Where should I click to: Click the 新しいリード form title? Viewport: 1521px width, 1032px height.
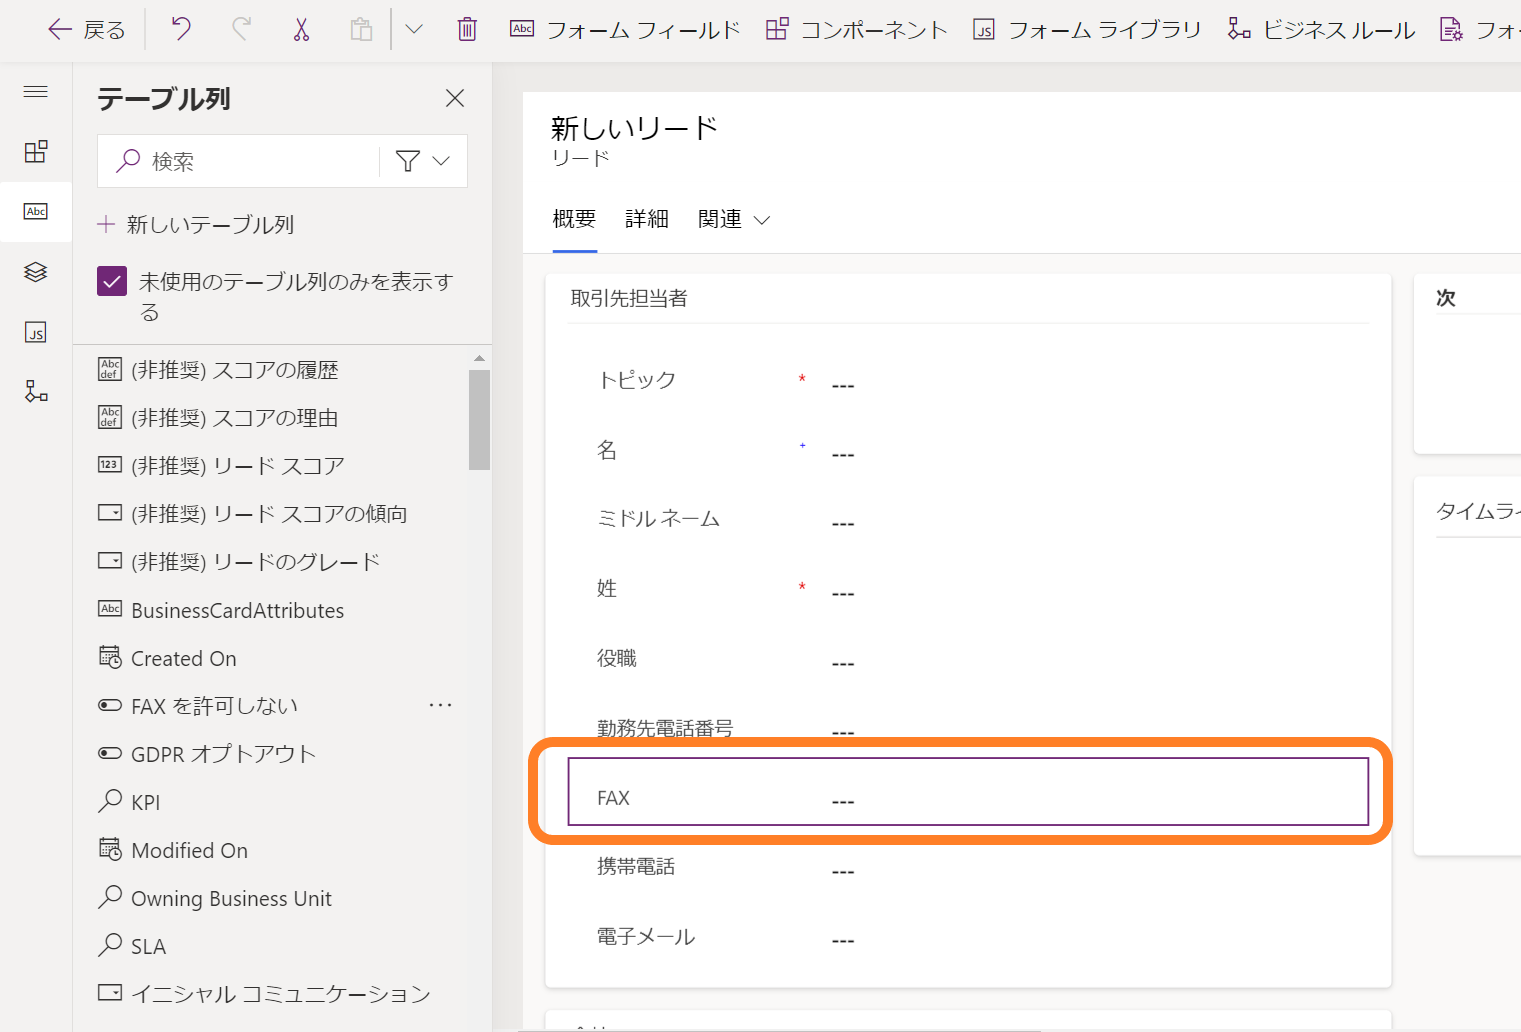click(x=635, y=128)
